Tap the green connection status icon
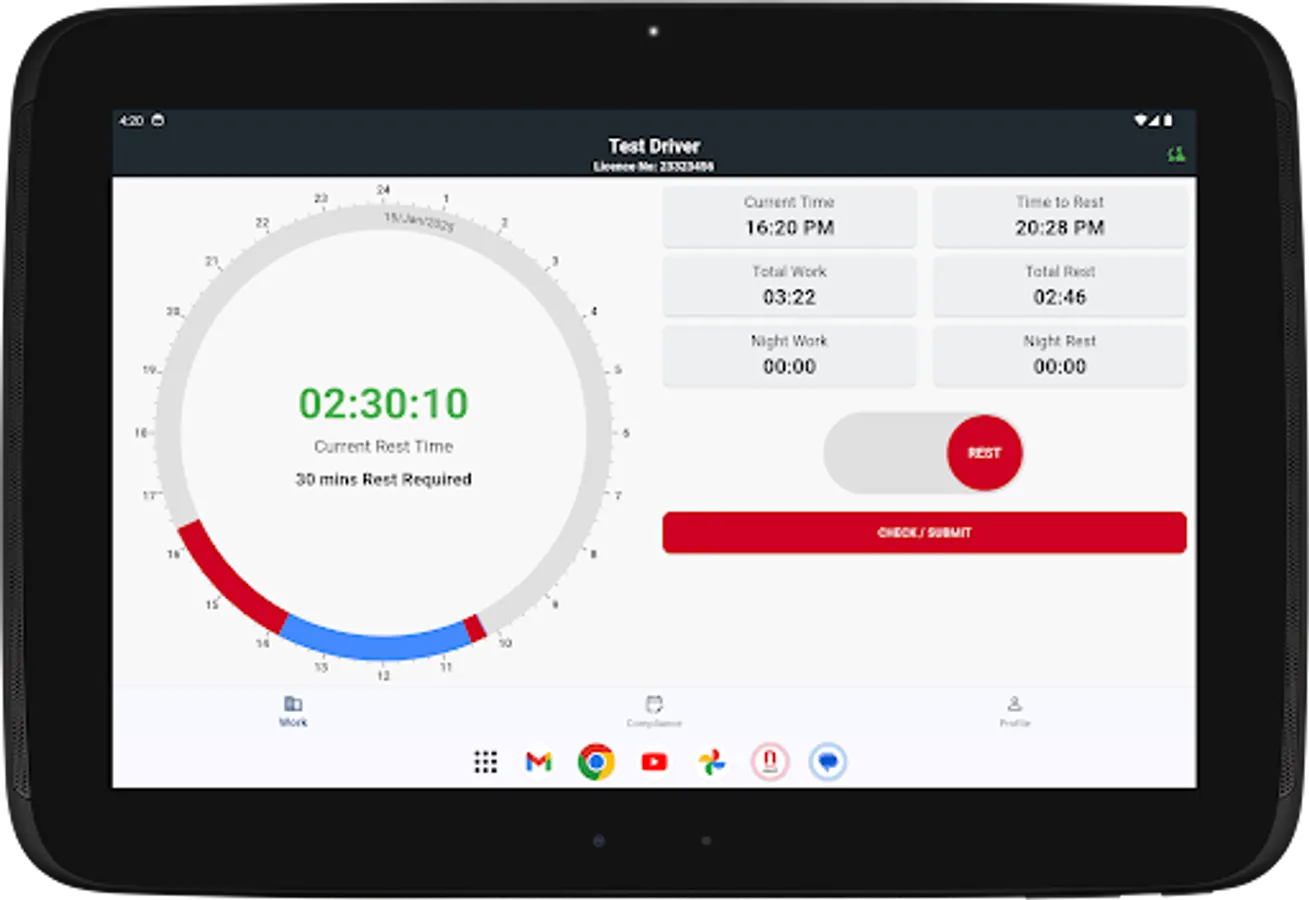The height and width of the screenshot is (900, 1309). pyautogui.click(x=1176, y=154)
